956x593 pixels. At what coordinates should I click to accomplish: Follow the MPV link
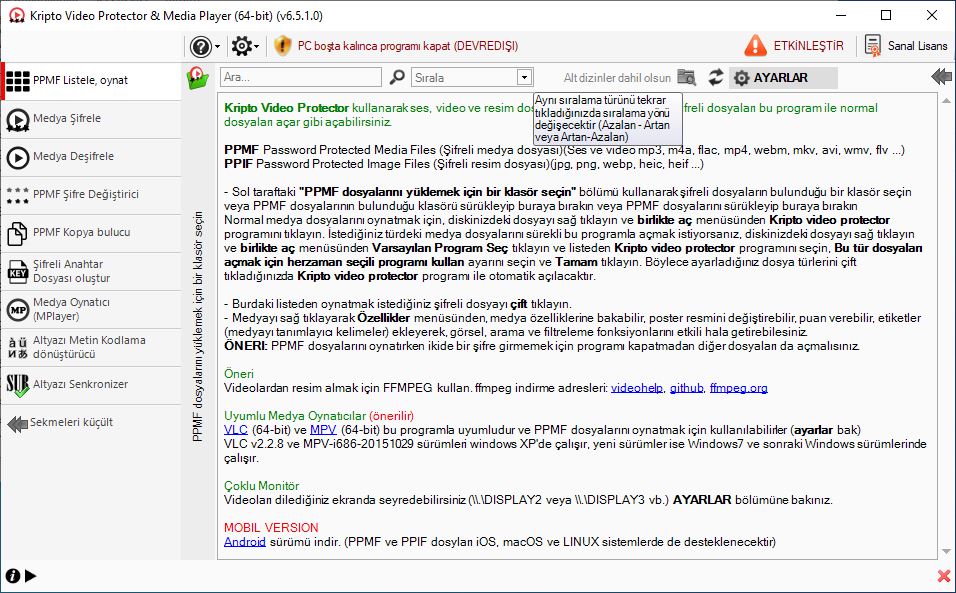323,430
